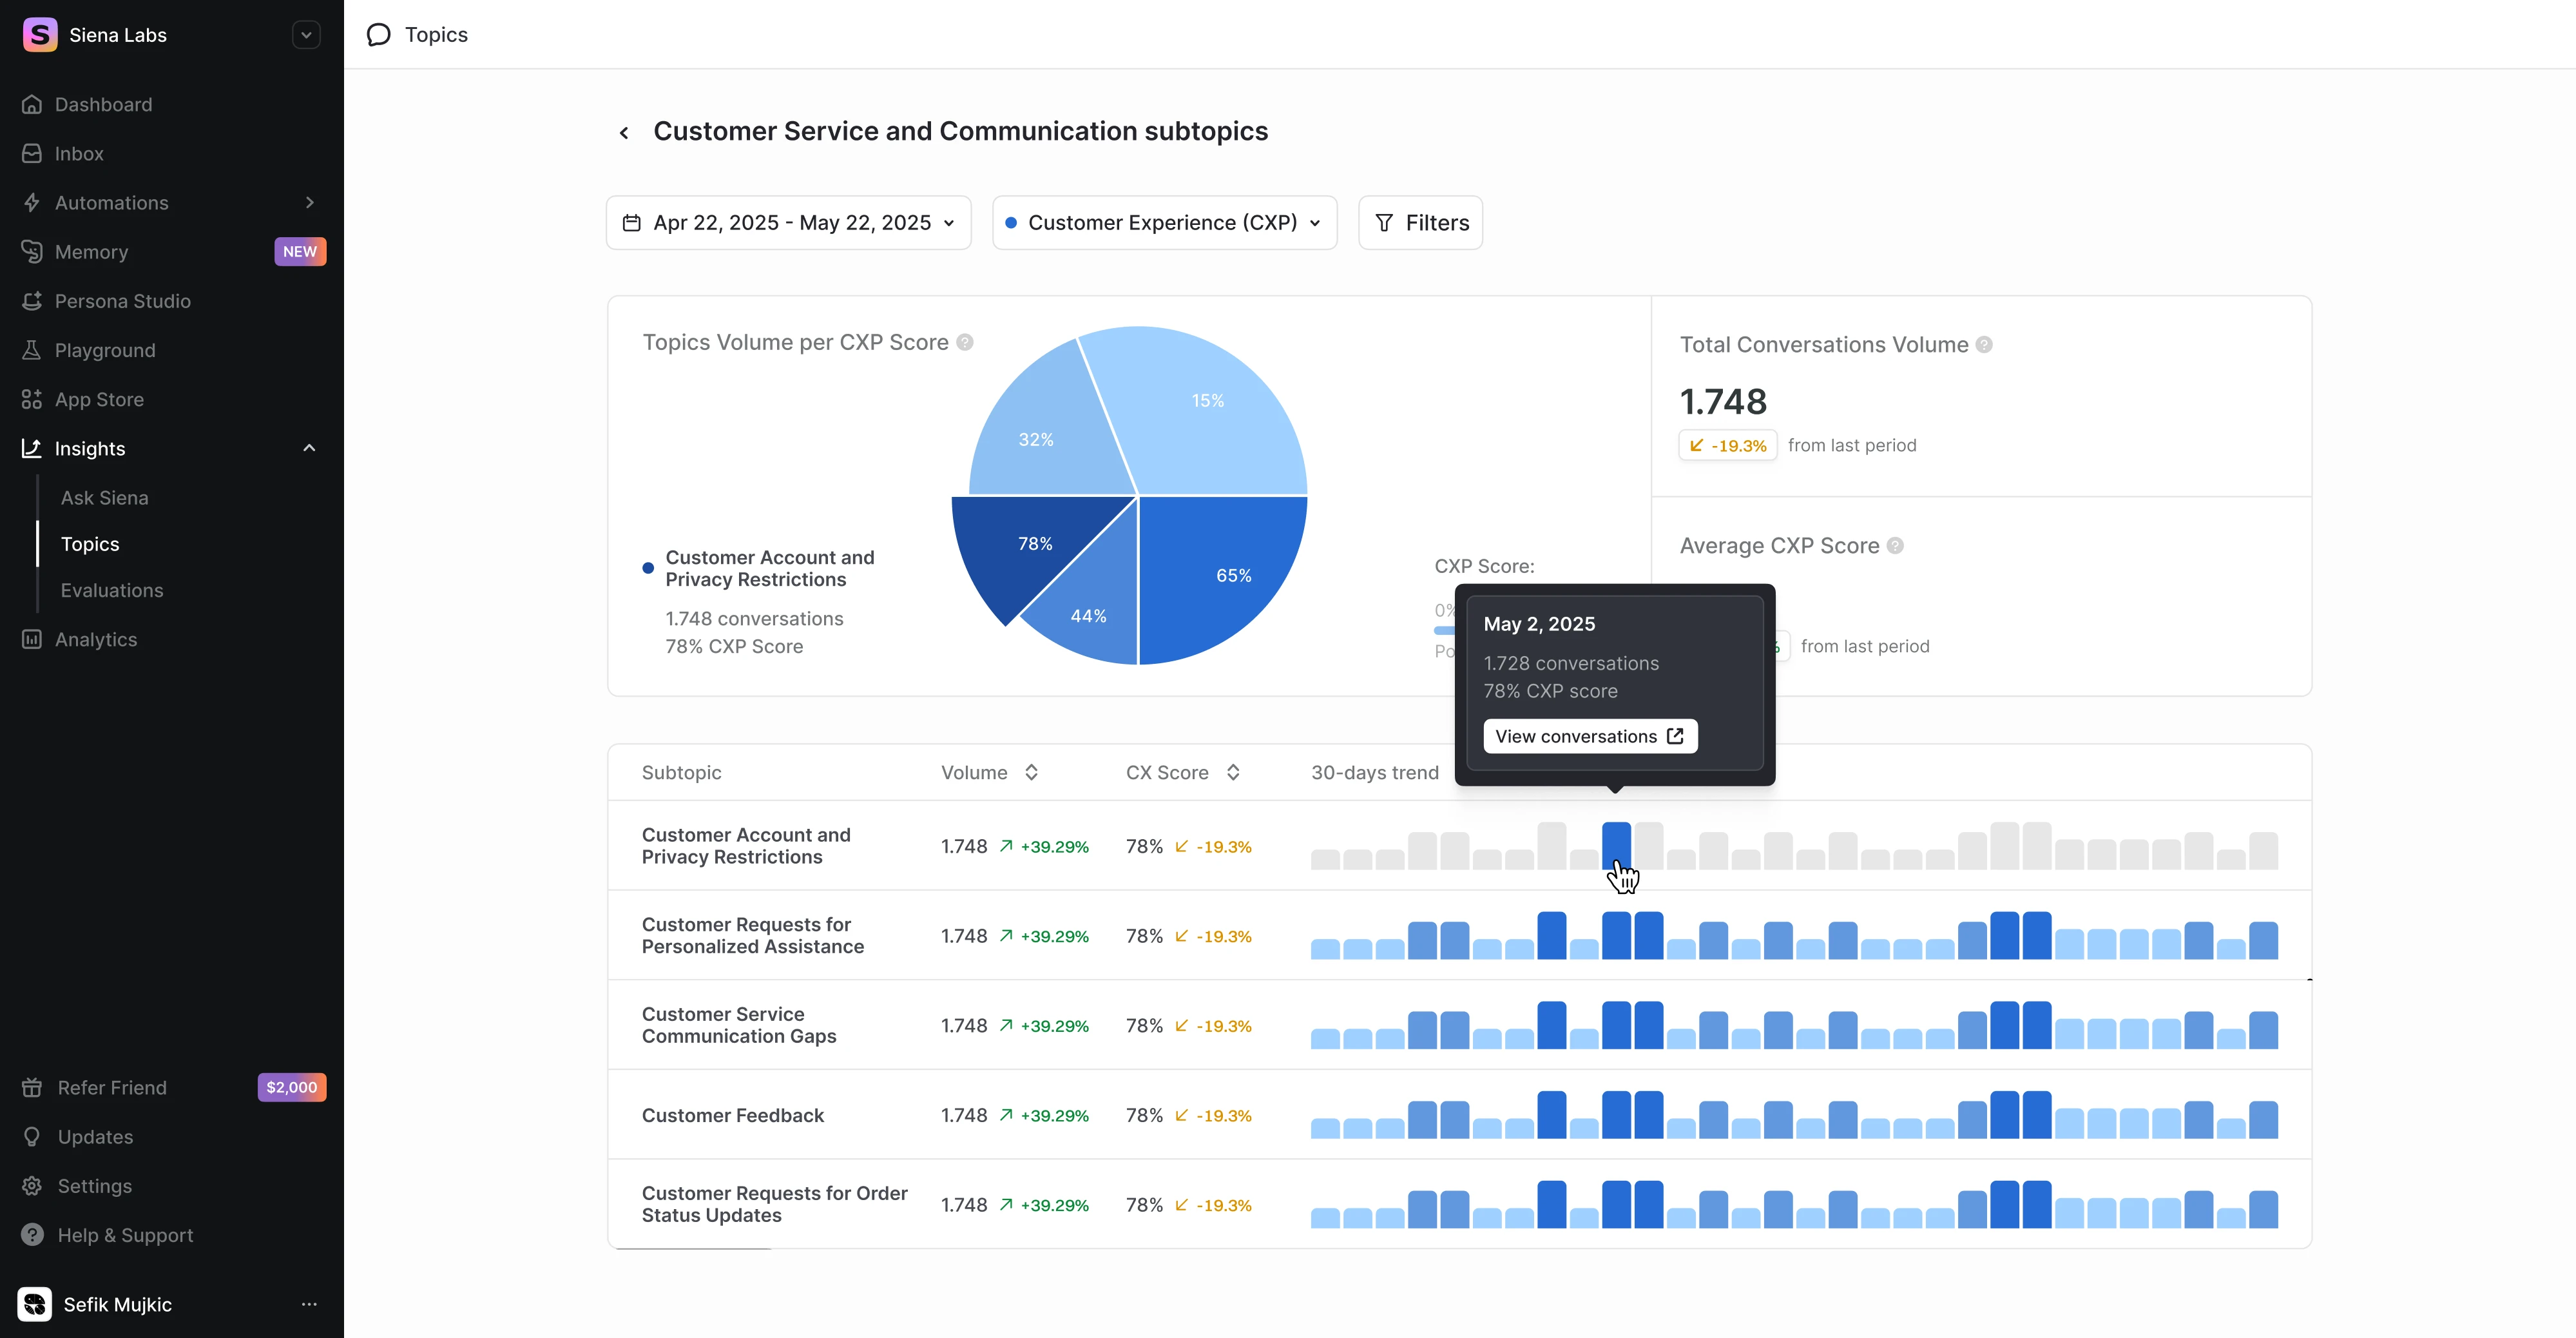The width and height of the screenshot is (2576, 1338).
Task: Click the View conversations button
Action: [x=1589, y=736]
